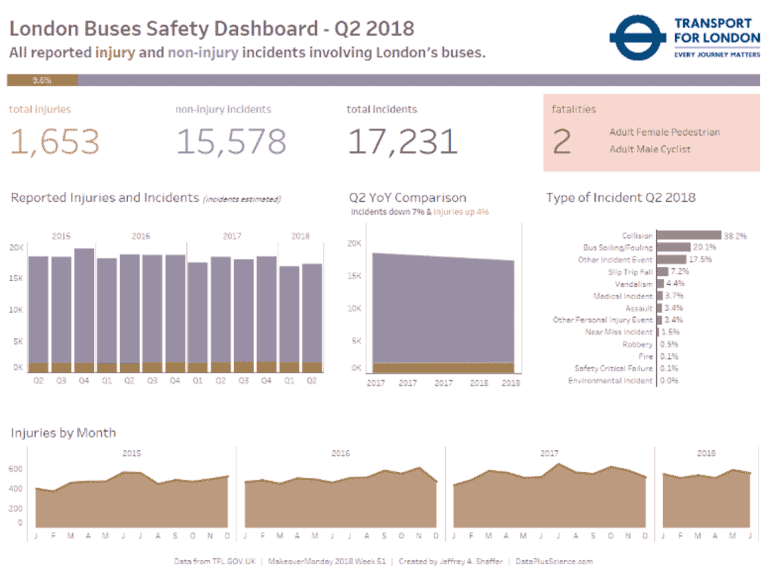The image size is (768, 574).
Task: Click the Q2 YoY Comparison area chart
Action: (x=443, y=313)
